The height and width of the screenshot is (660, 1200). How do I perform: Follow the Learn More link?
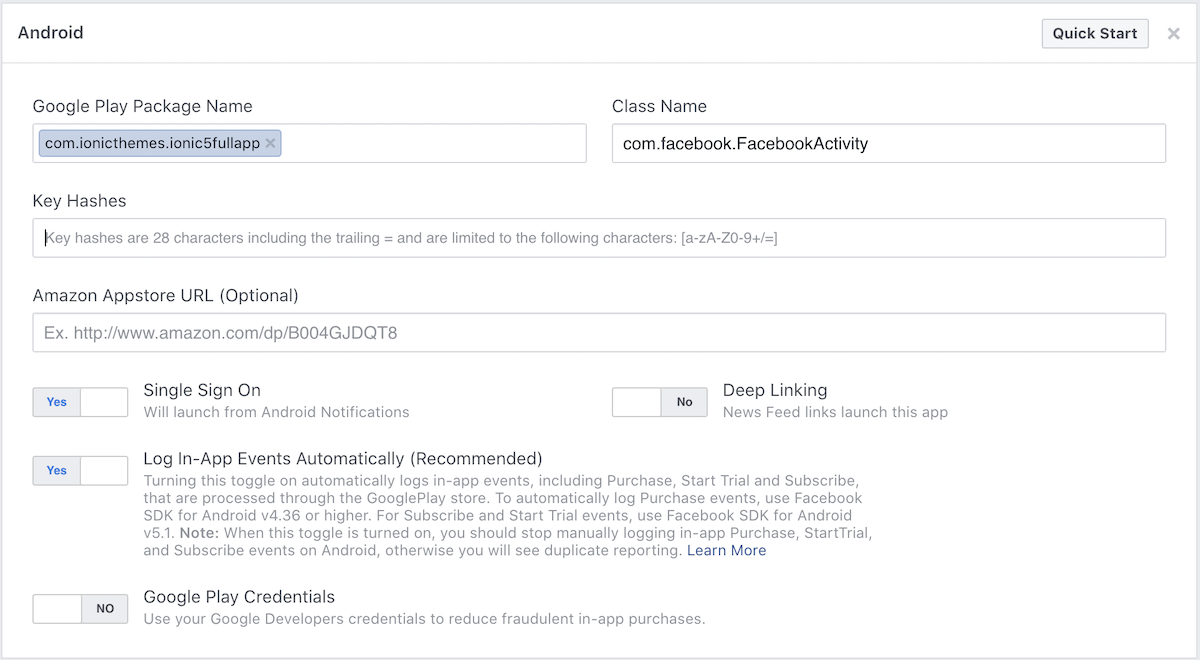pyautogui.click(x=727, y=551)
